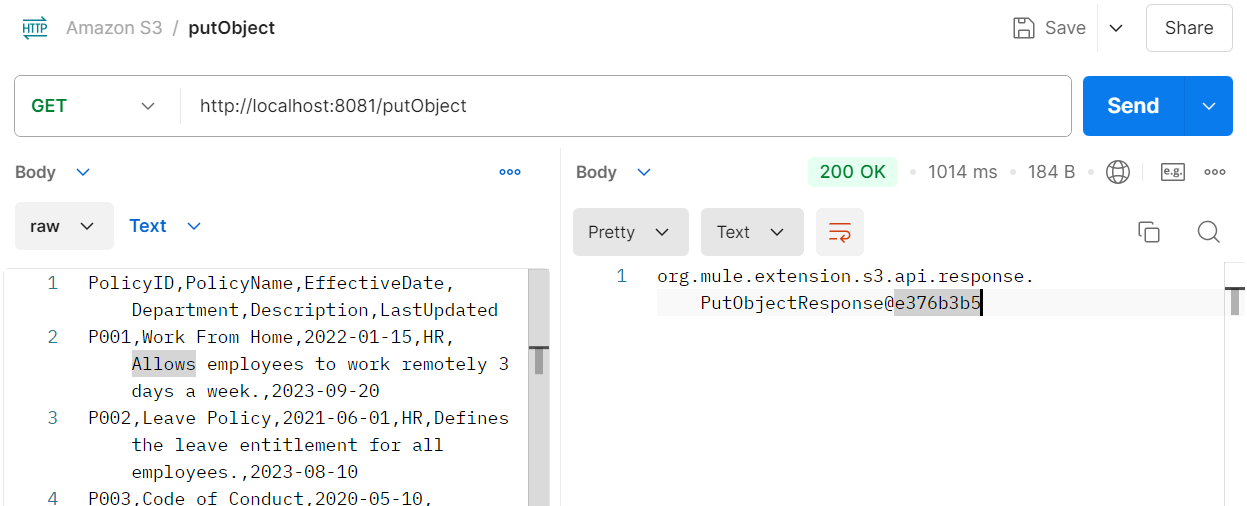This screenshot has height=506, width=1247.
Task: Click the globe network icon in response
Action: click(x=1117, y=172)
